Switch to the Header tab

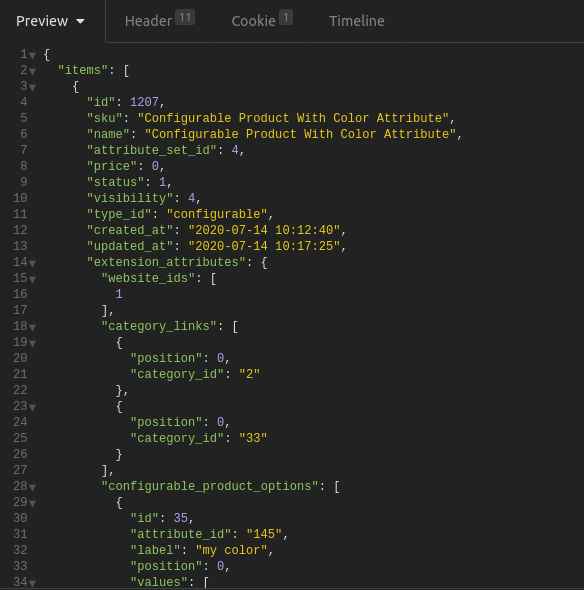[x=159, y=21]
